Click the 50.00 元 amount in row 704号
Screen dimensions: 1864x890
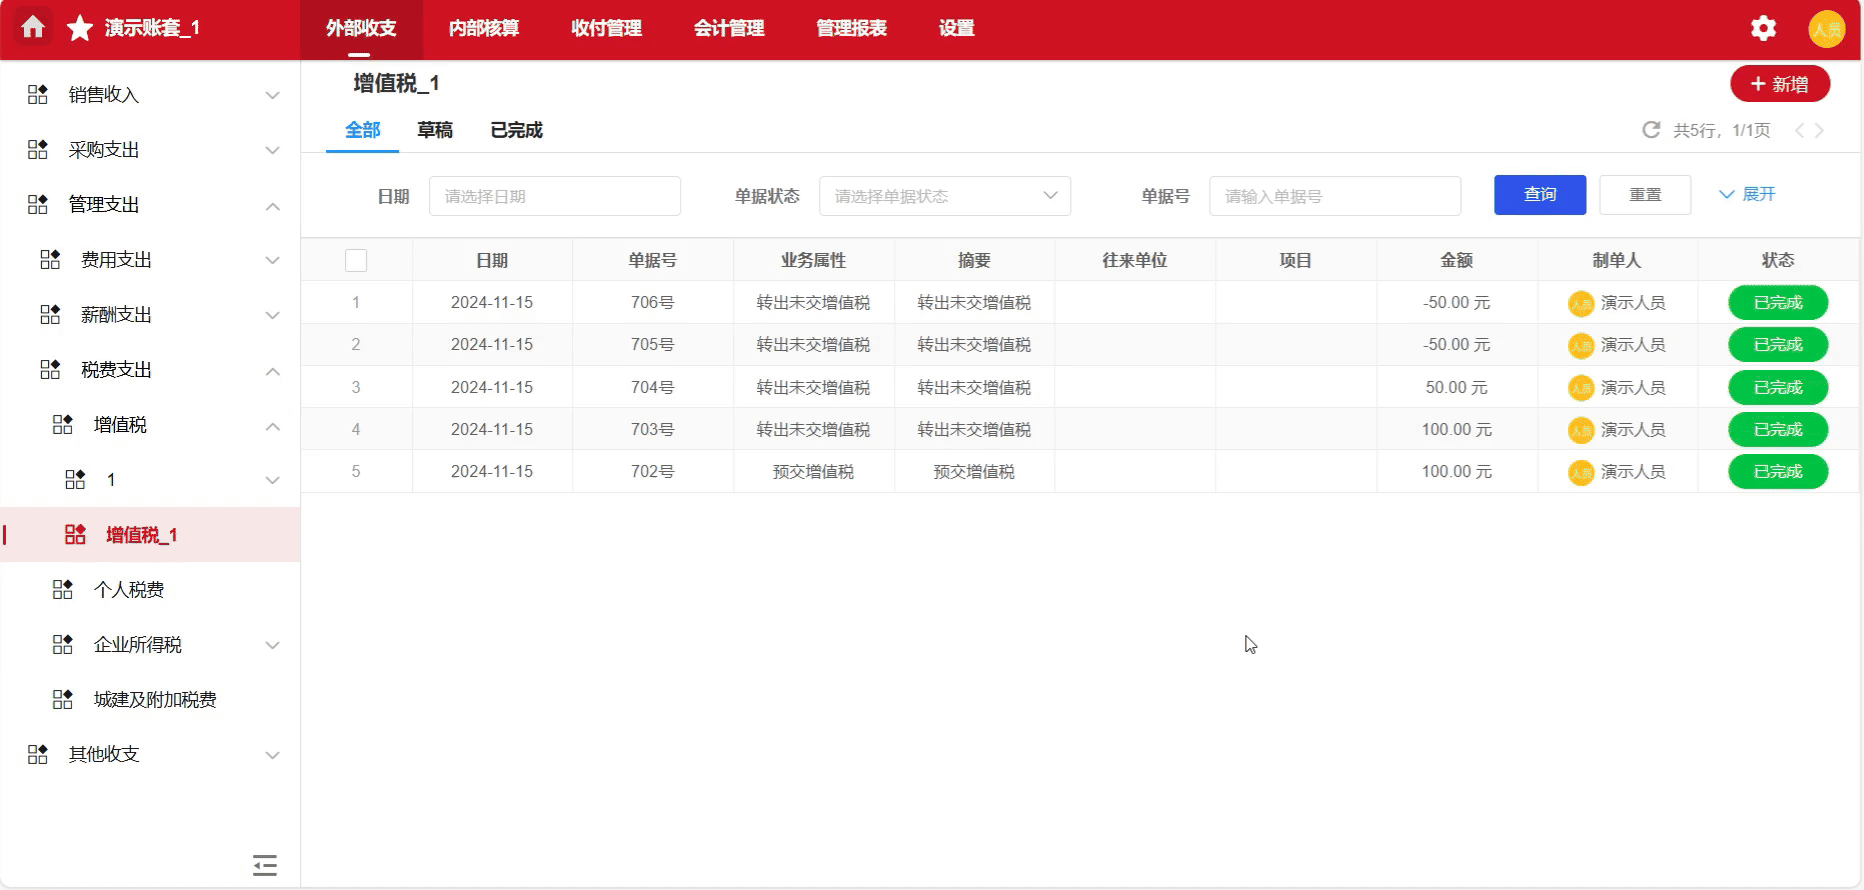(x=1457, y=388)
